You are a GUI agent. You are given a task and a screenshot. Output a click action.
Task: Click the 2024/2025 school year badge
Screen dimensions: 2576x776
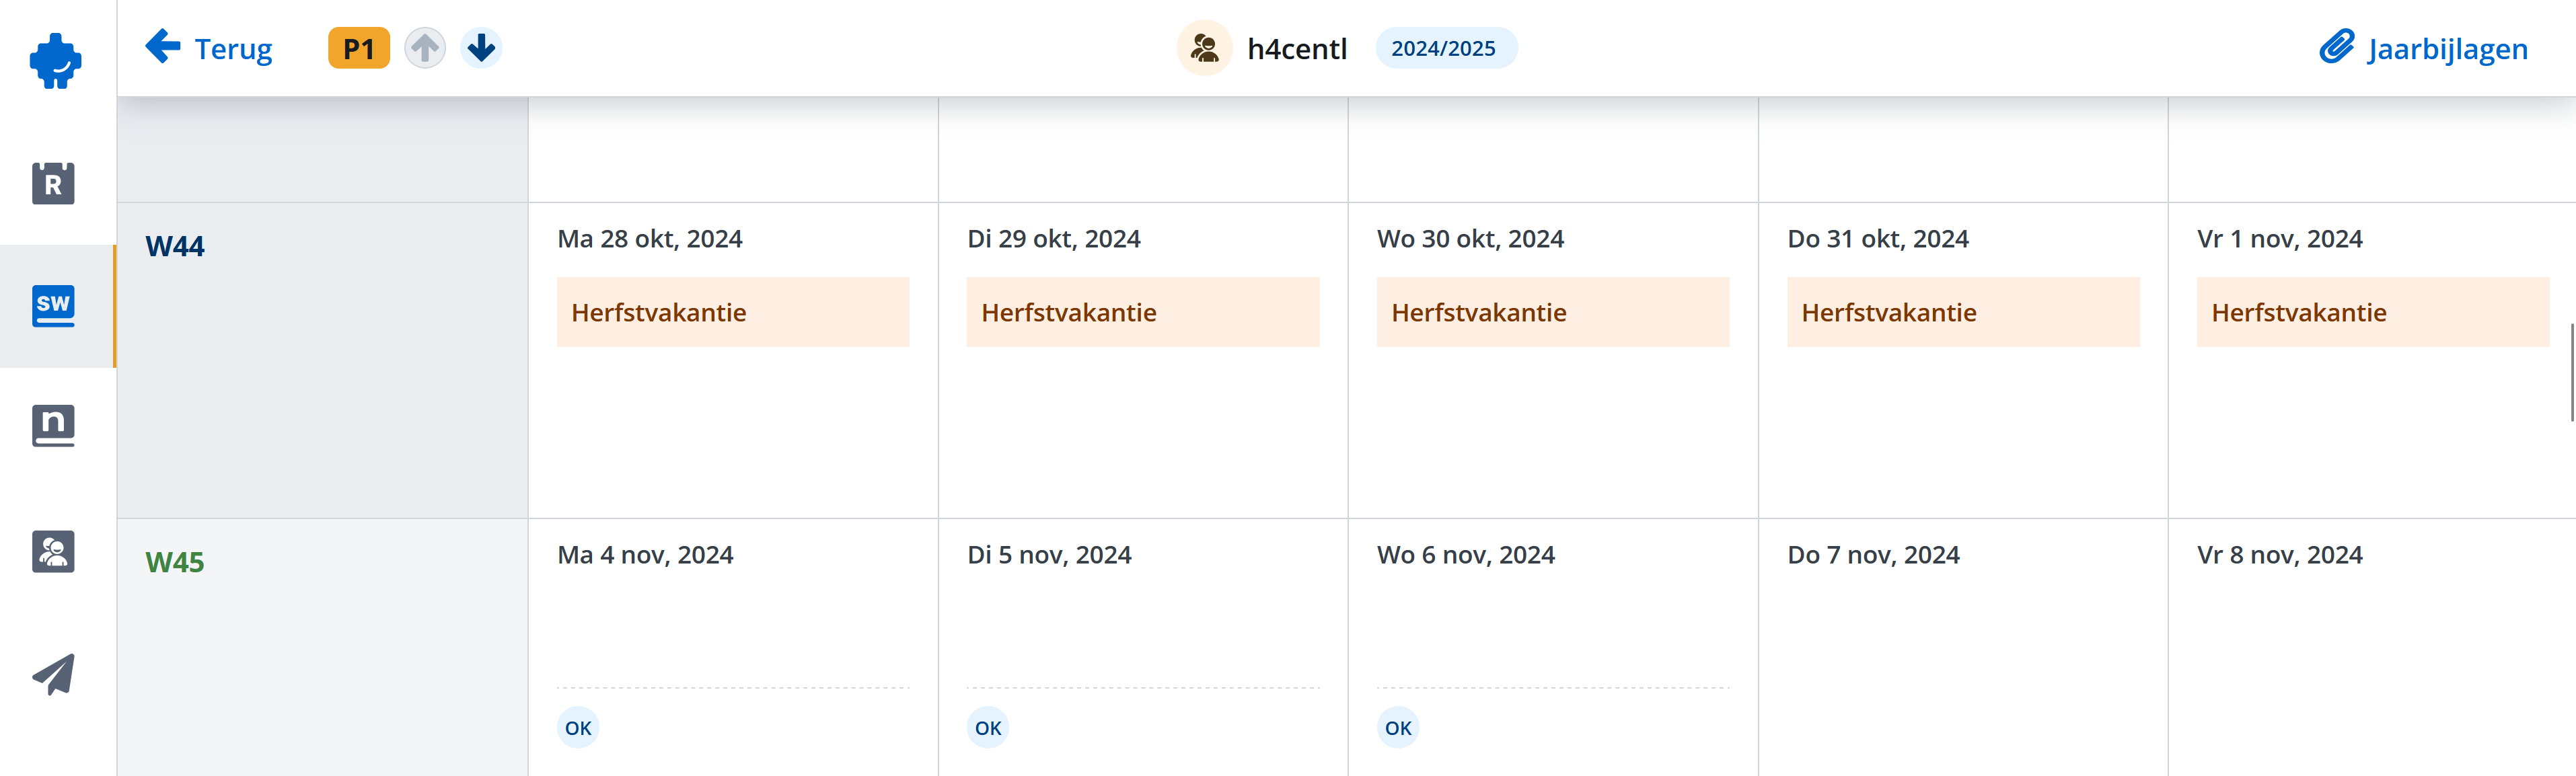1444,48
